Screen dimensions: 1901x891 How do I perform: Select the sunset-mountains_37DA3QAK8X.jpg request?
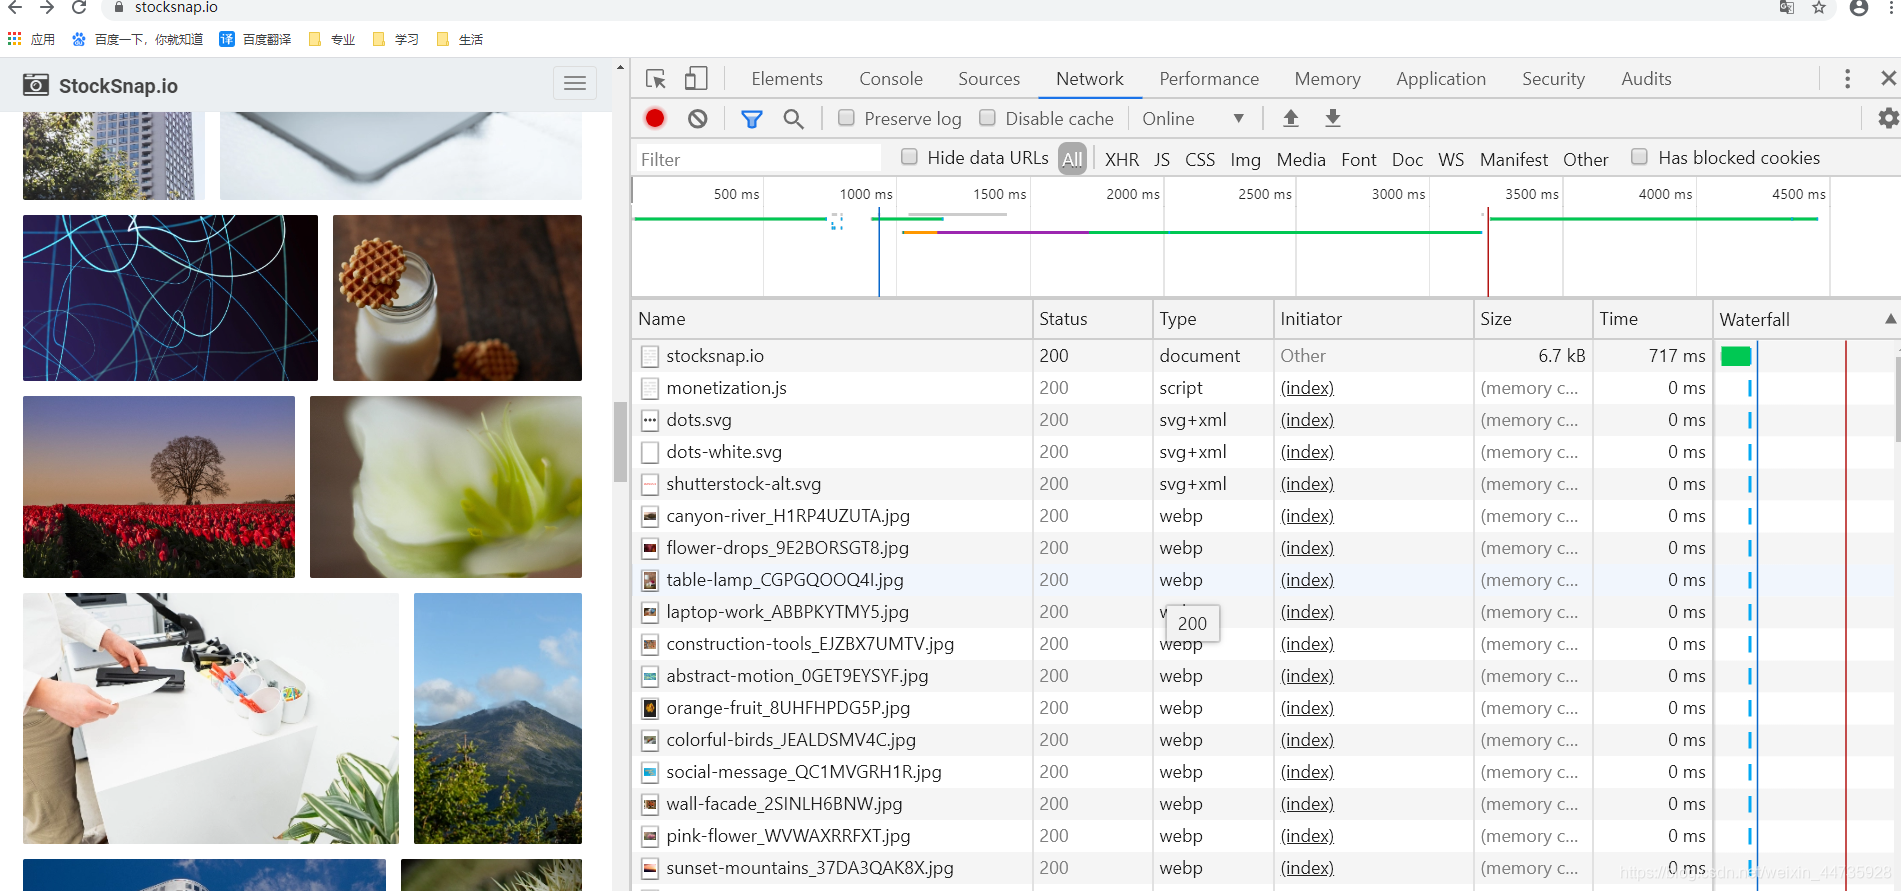pos(1265,868)
